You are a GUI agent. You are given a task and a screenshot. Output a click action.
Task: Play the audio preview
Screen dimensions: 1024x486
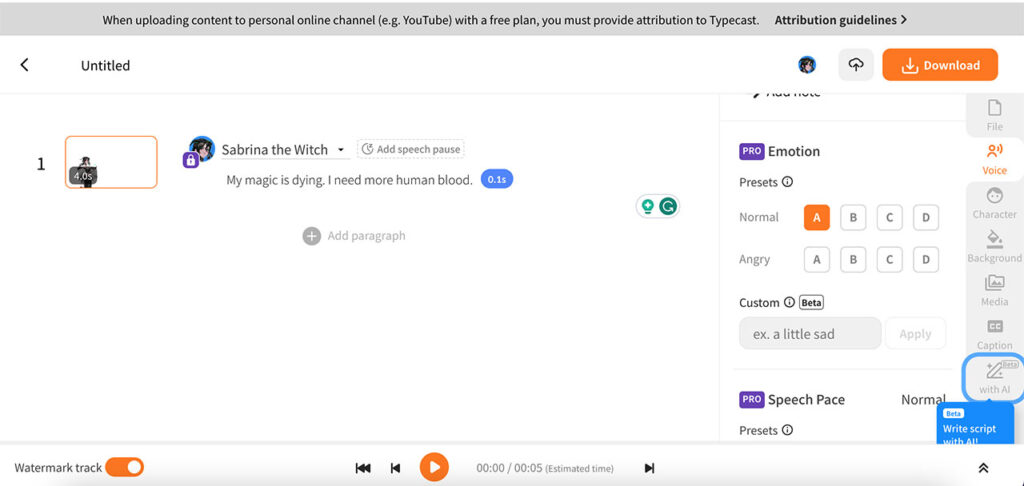coord(434,467)
